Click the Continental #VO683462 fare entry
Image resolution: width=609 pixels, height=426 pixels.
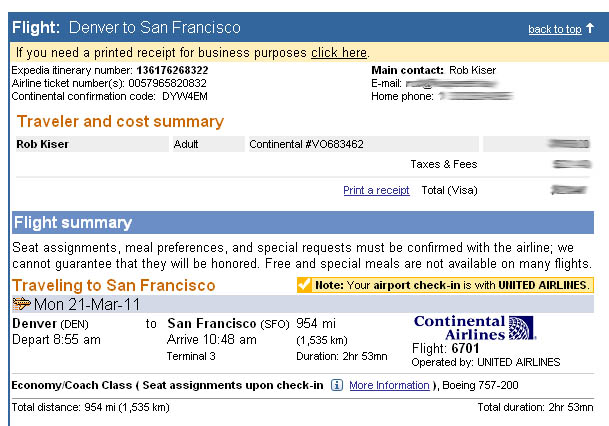306,144
